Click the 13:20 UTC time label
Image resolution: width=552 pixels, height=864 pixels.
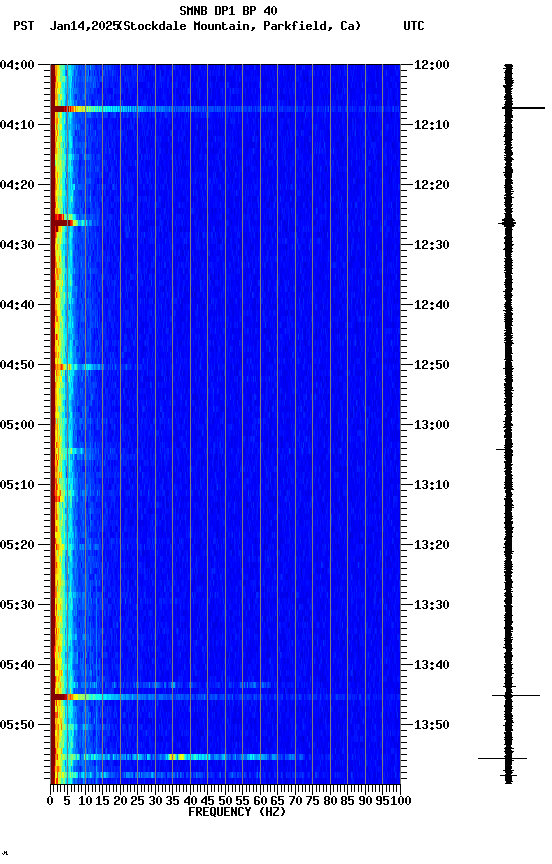click(x=432, y=545)
